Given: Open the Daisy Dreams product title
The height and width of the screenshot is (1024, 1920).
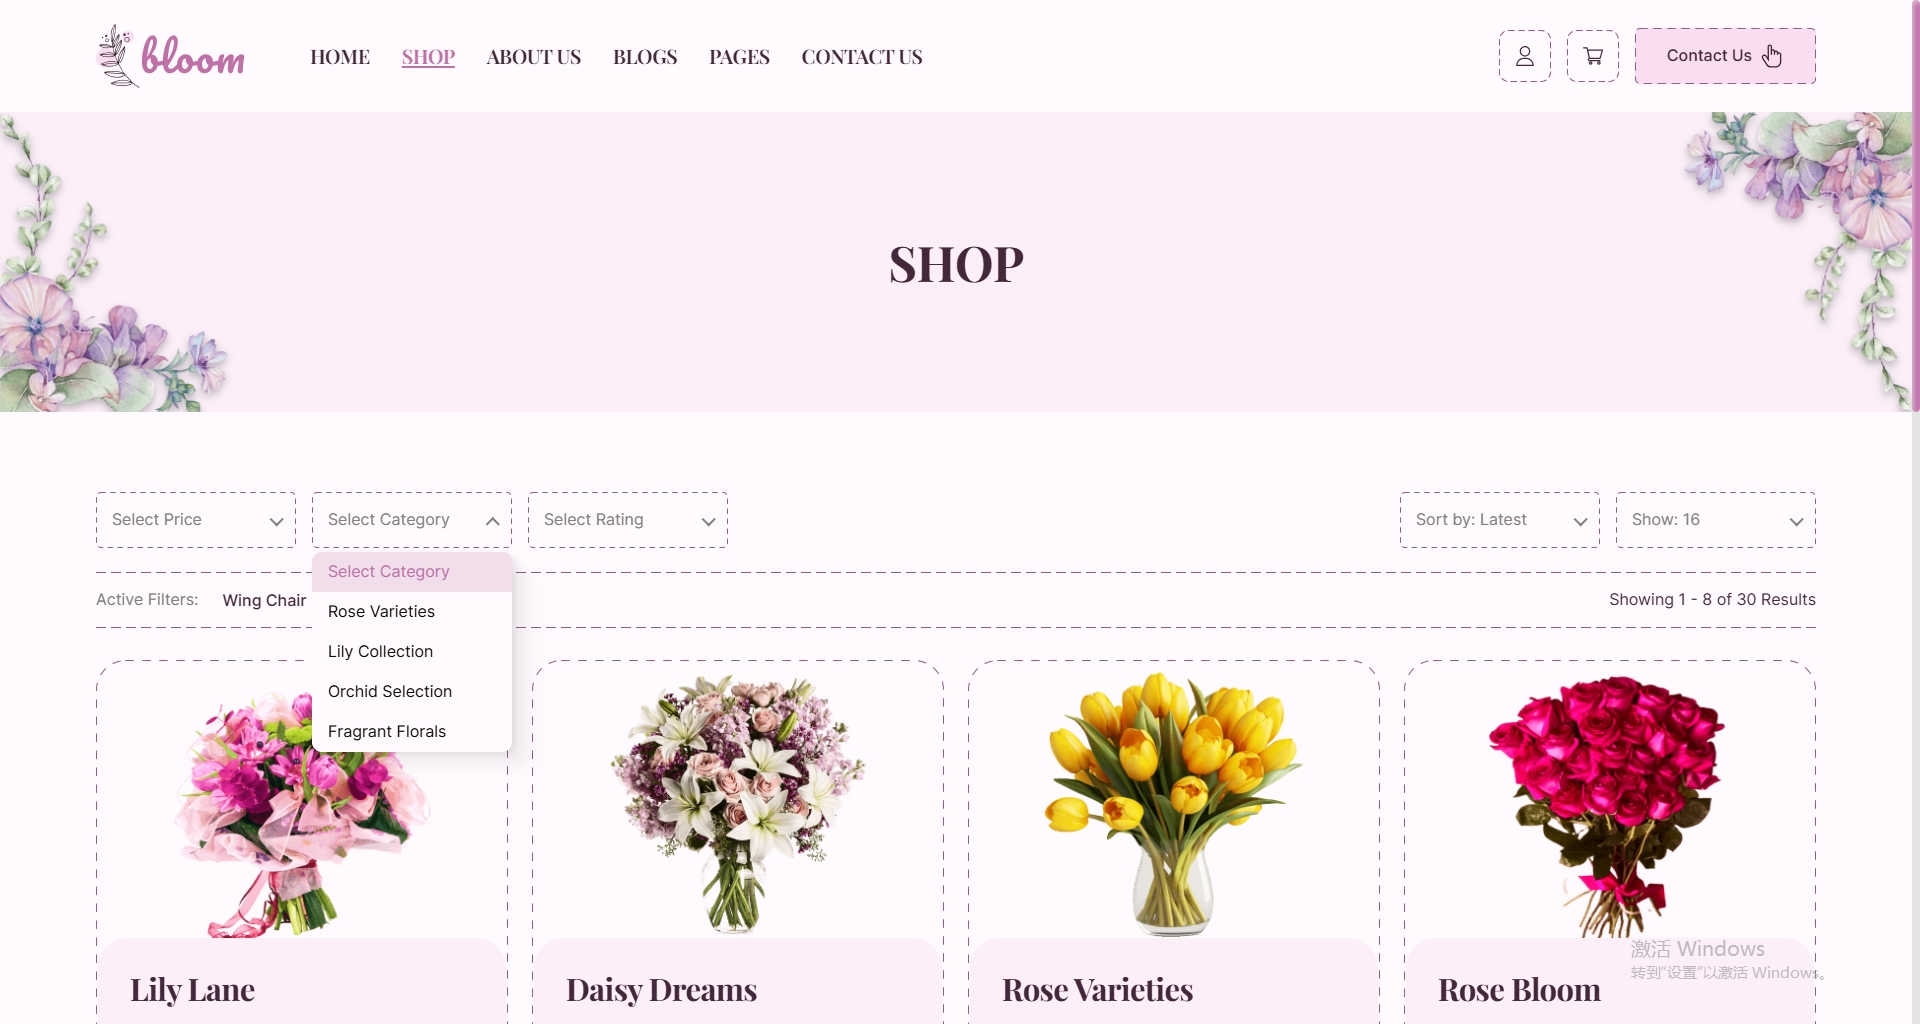Looking at the screenshot, I should point(661,990).
